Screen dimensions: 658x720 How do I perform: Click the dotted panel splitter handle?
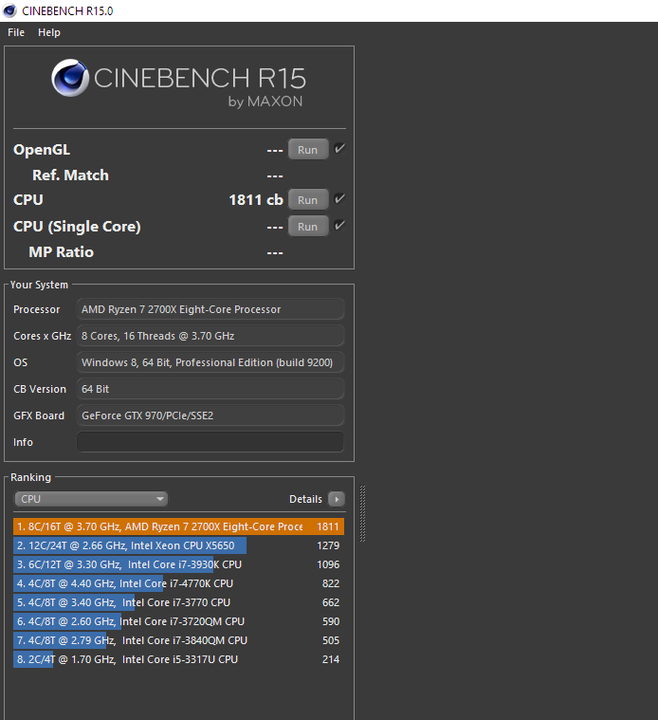point(362,513)
